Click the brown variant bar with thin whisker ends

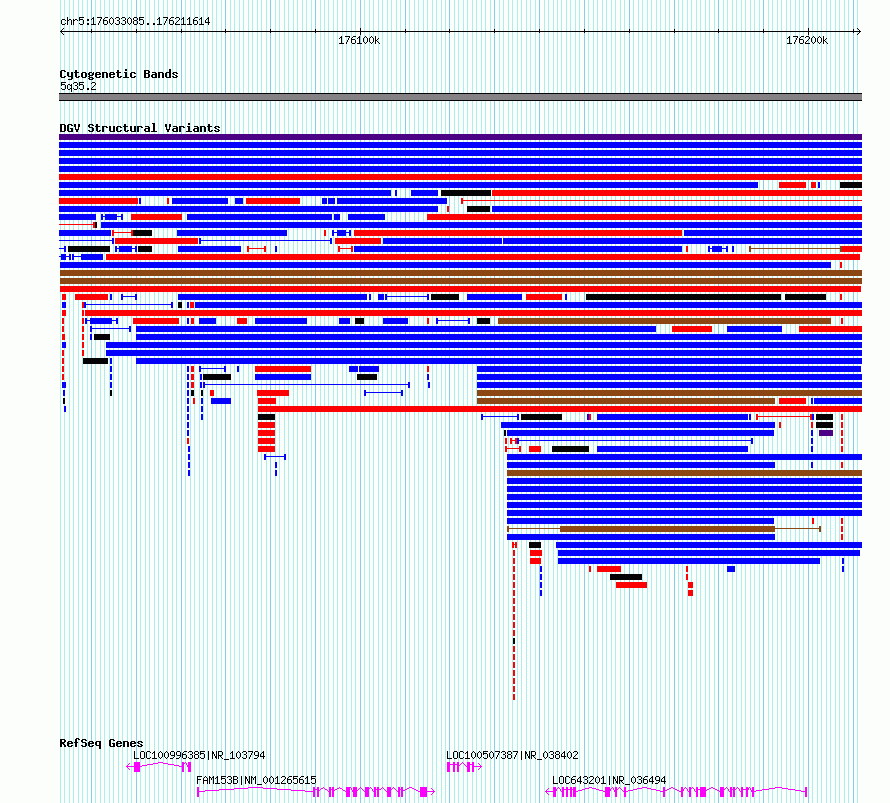(664, 529)
